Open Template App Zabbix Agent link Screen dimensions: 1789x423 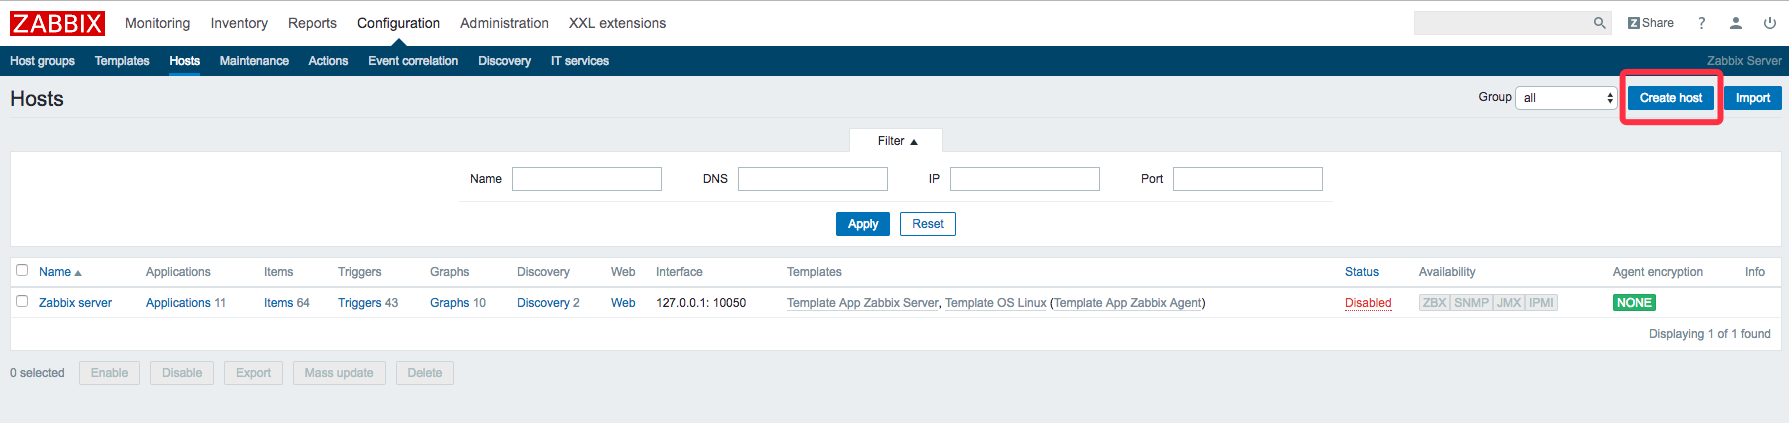pos(1128,303)
